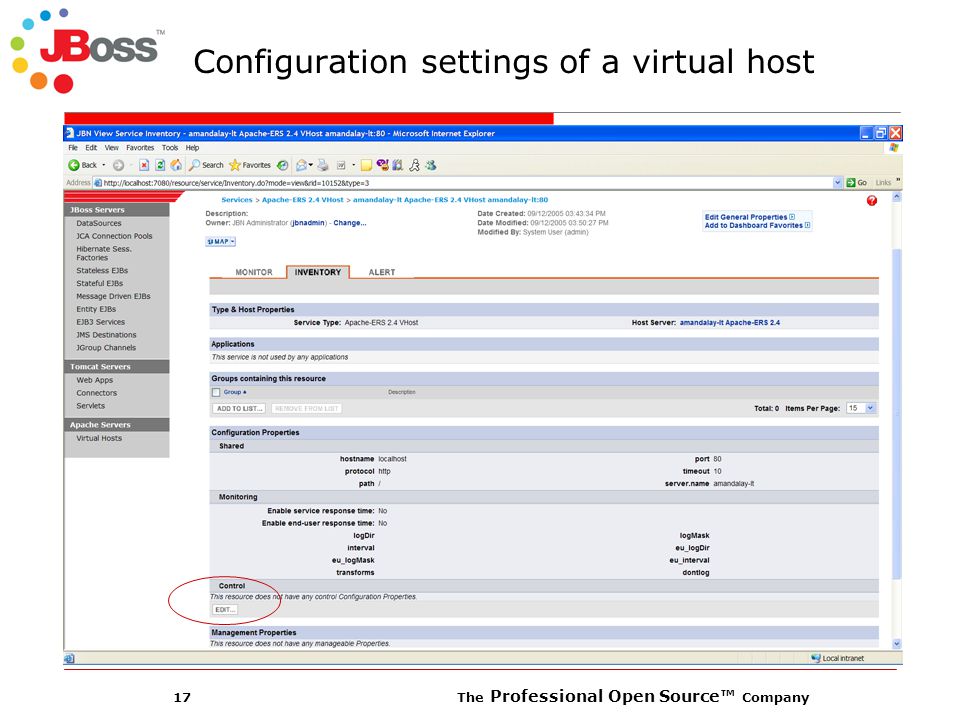Open the Favorites menu
960x720 pixels.
tap(140, 148)
